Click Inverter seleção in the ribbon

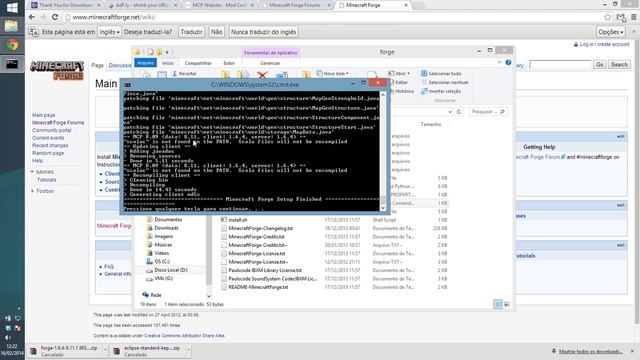pyautogui.click(x=441, y=91)
